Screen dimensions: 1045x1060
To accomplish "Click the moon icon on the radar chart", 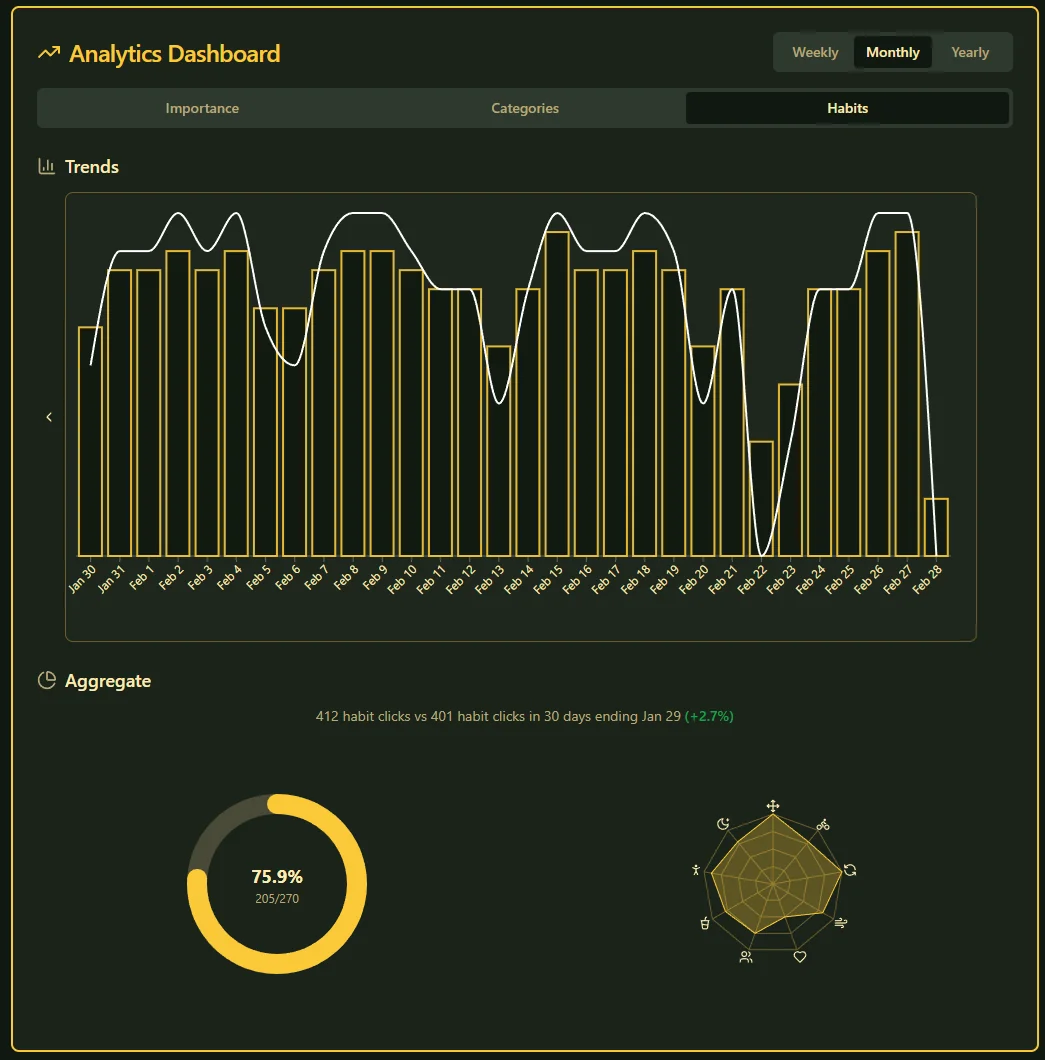I will click(x=723, y=824).
